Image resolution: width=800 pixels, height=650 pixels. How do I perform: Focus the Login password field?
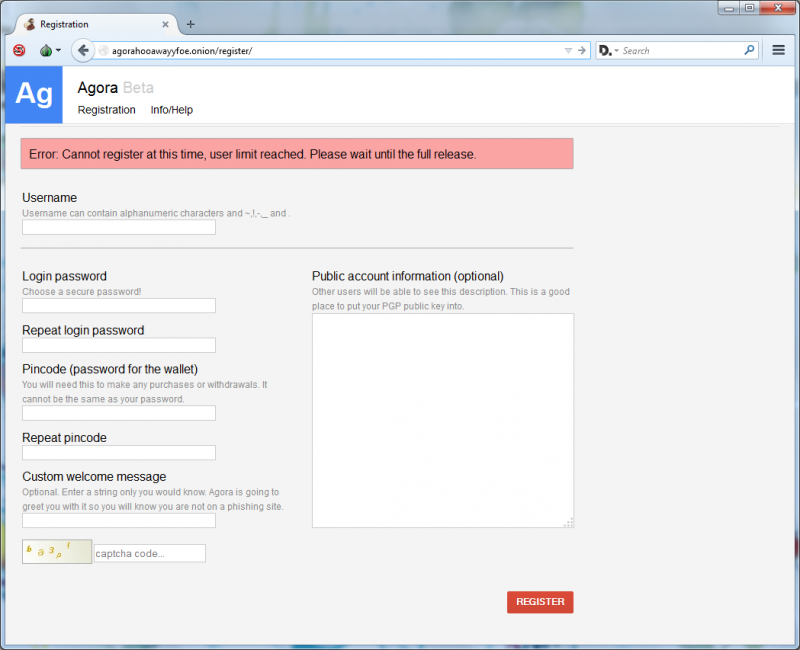pyautogui.click(x=119, y=306)
